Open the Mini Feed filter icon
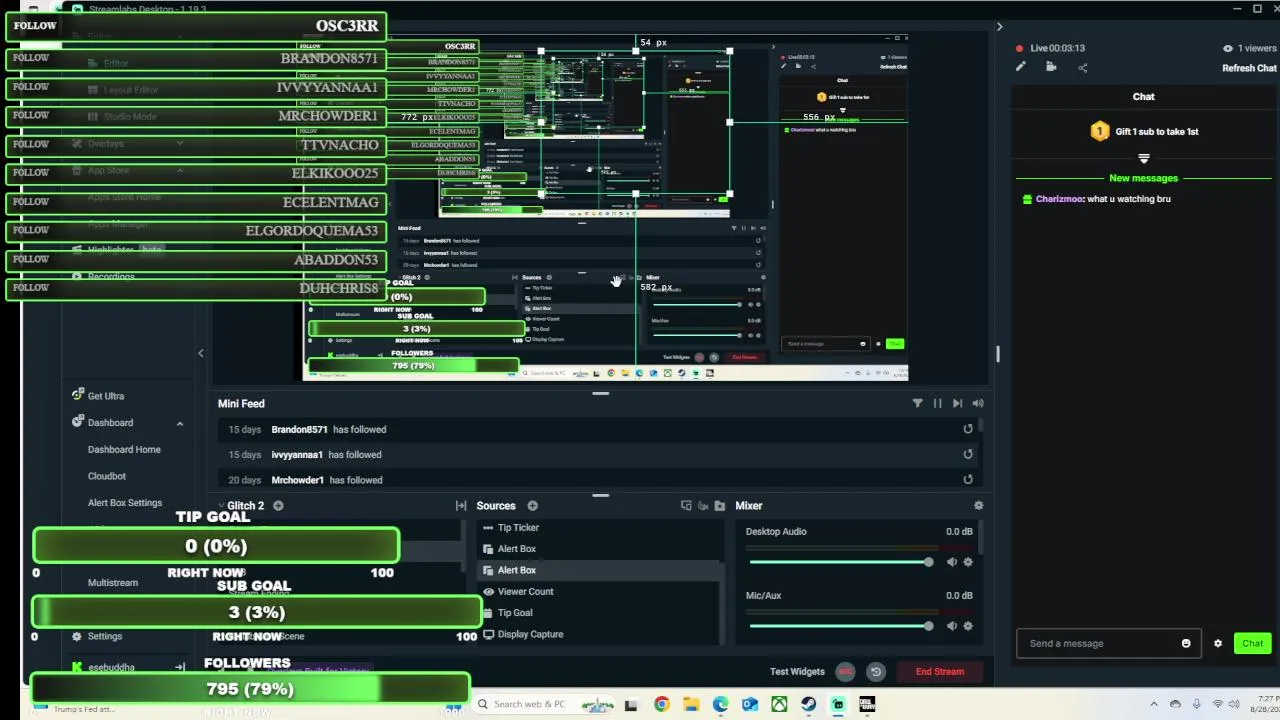 tap(917, 403)
